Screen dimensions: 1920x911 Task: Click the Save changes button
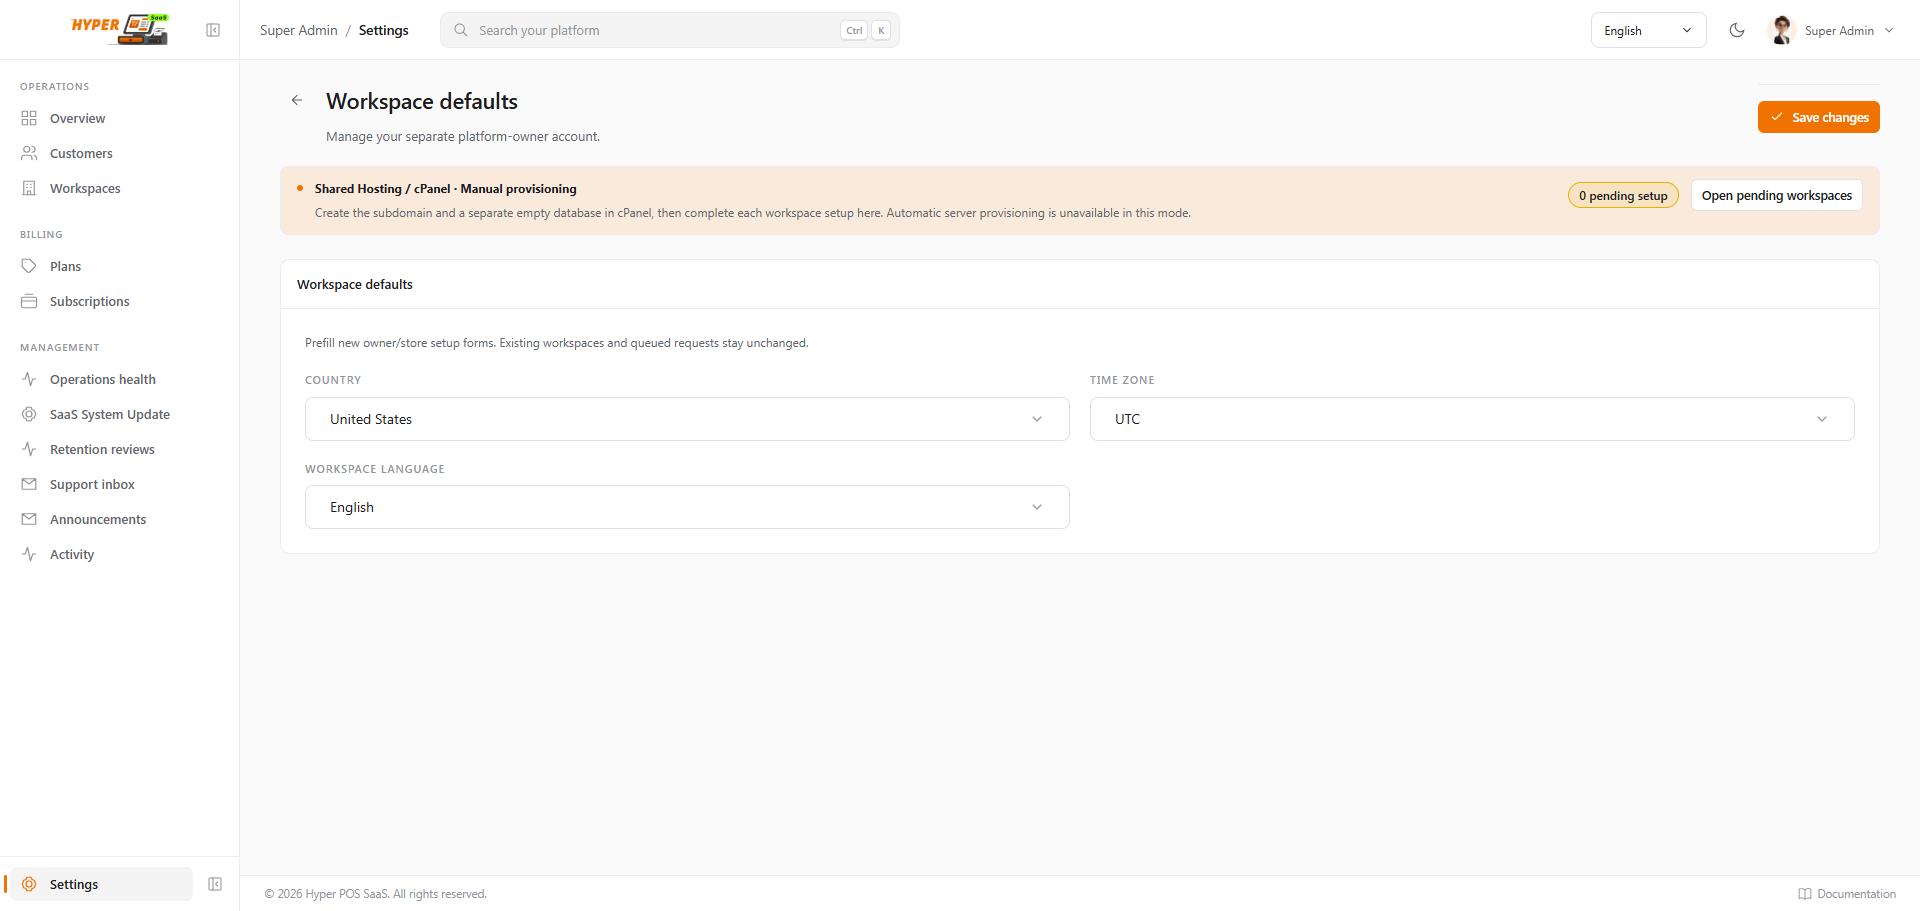point(1818,117)
